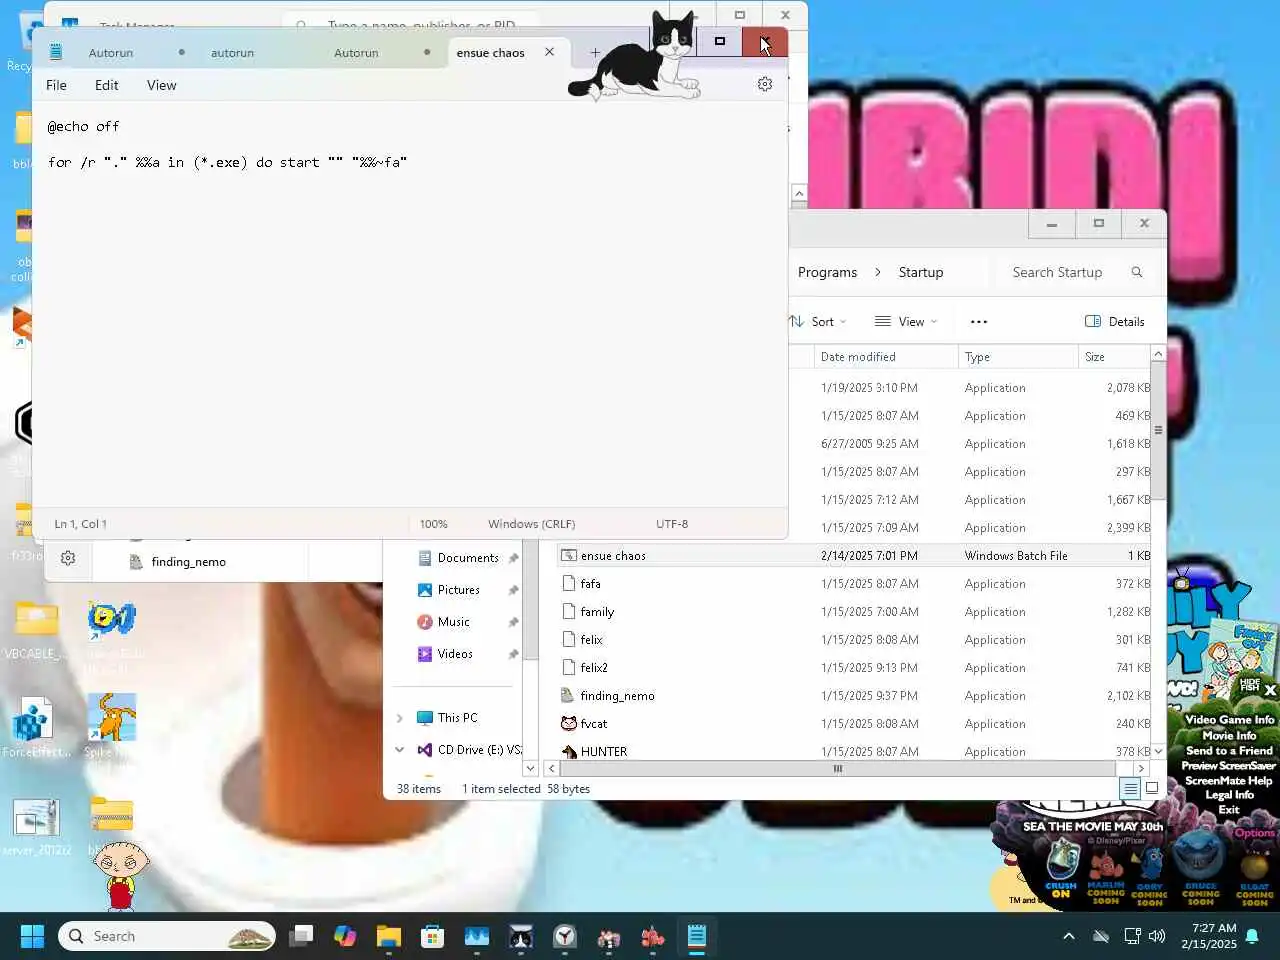This screenshot has width=1280, height=960.
Task: Switch to details list view icon
Action: 1130,789
